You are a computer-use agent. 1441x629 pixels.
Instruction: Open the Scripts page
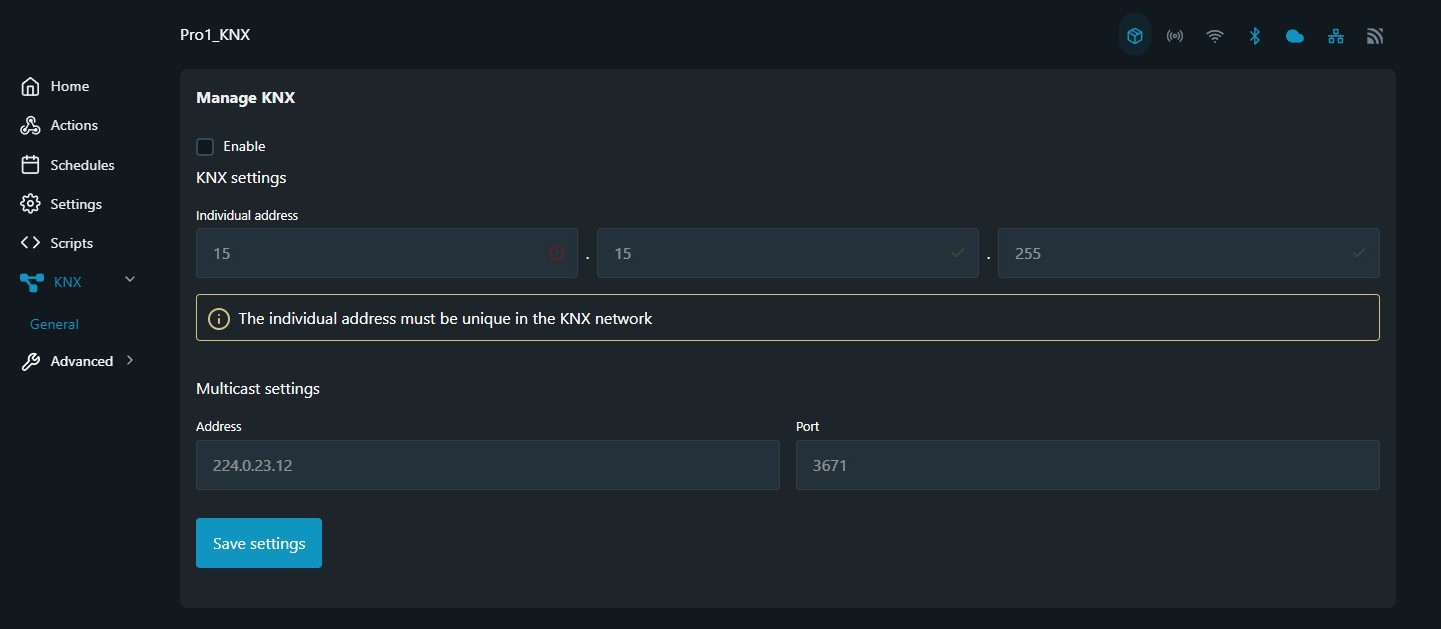coord(71,243)
